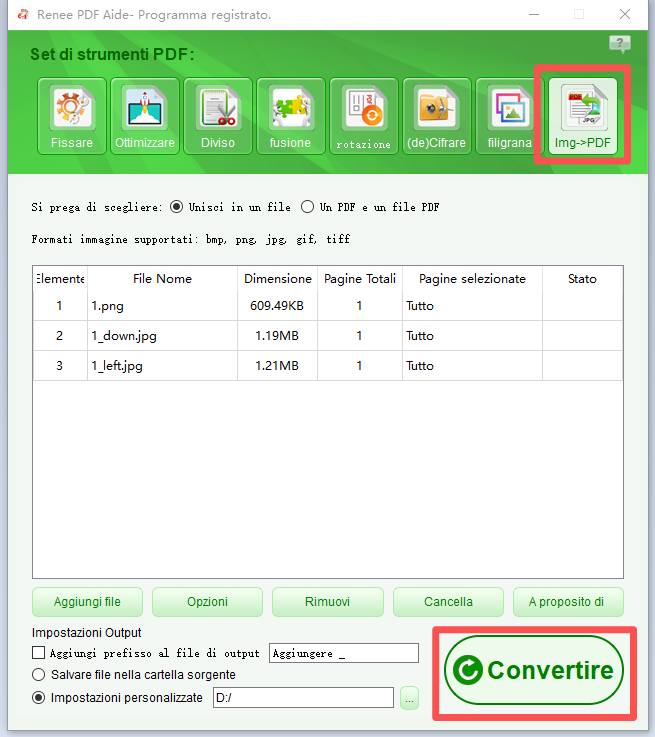Open the rotazione rotate tool
This screenshot has width=655, height=737.
point(364,115)
